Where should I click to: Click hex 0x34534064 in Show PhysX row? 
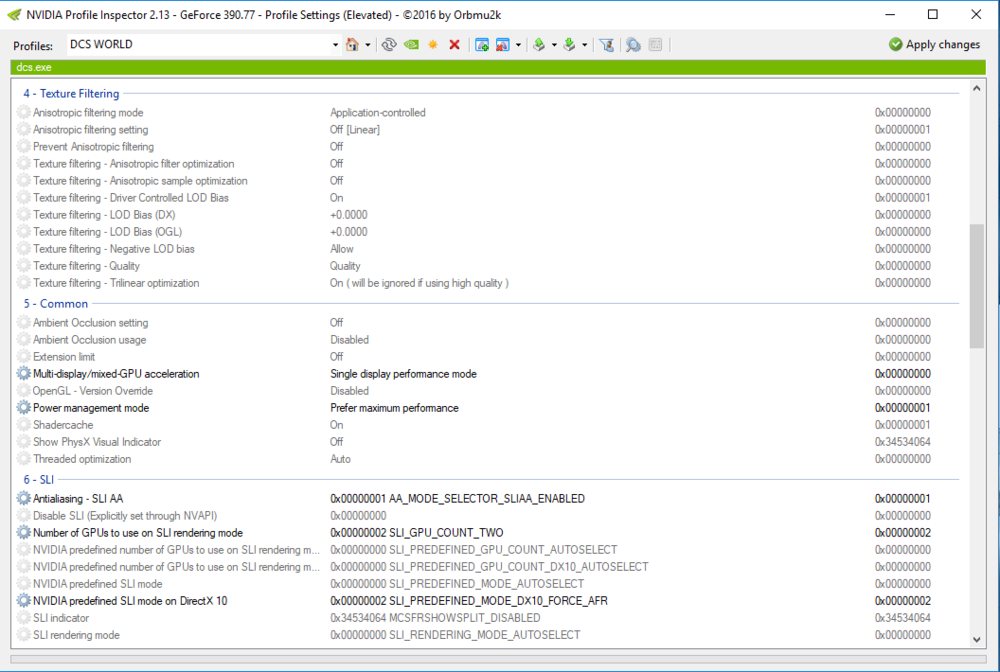pyautogui.click(x=902, y=442)
